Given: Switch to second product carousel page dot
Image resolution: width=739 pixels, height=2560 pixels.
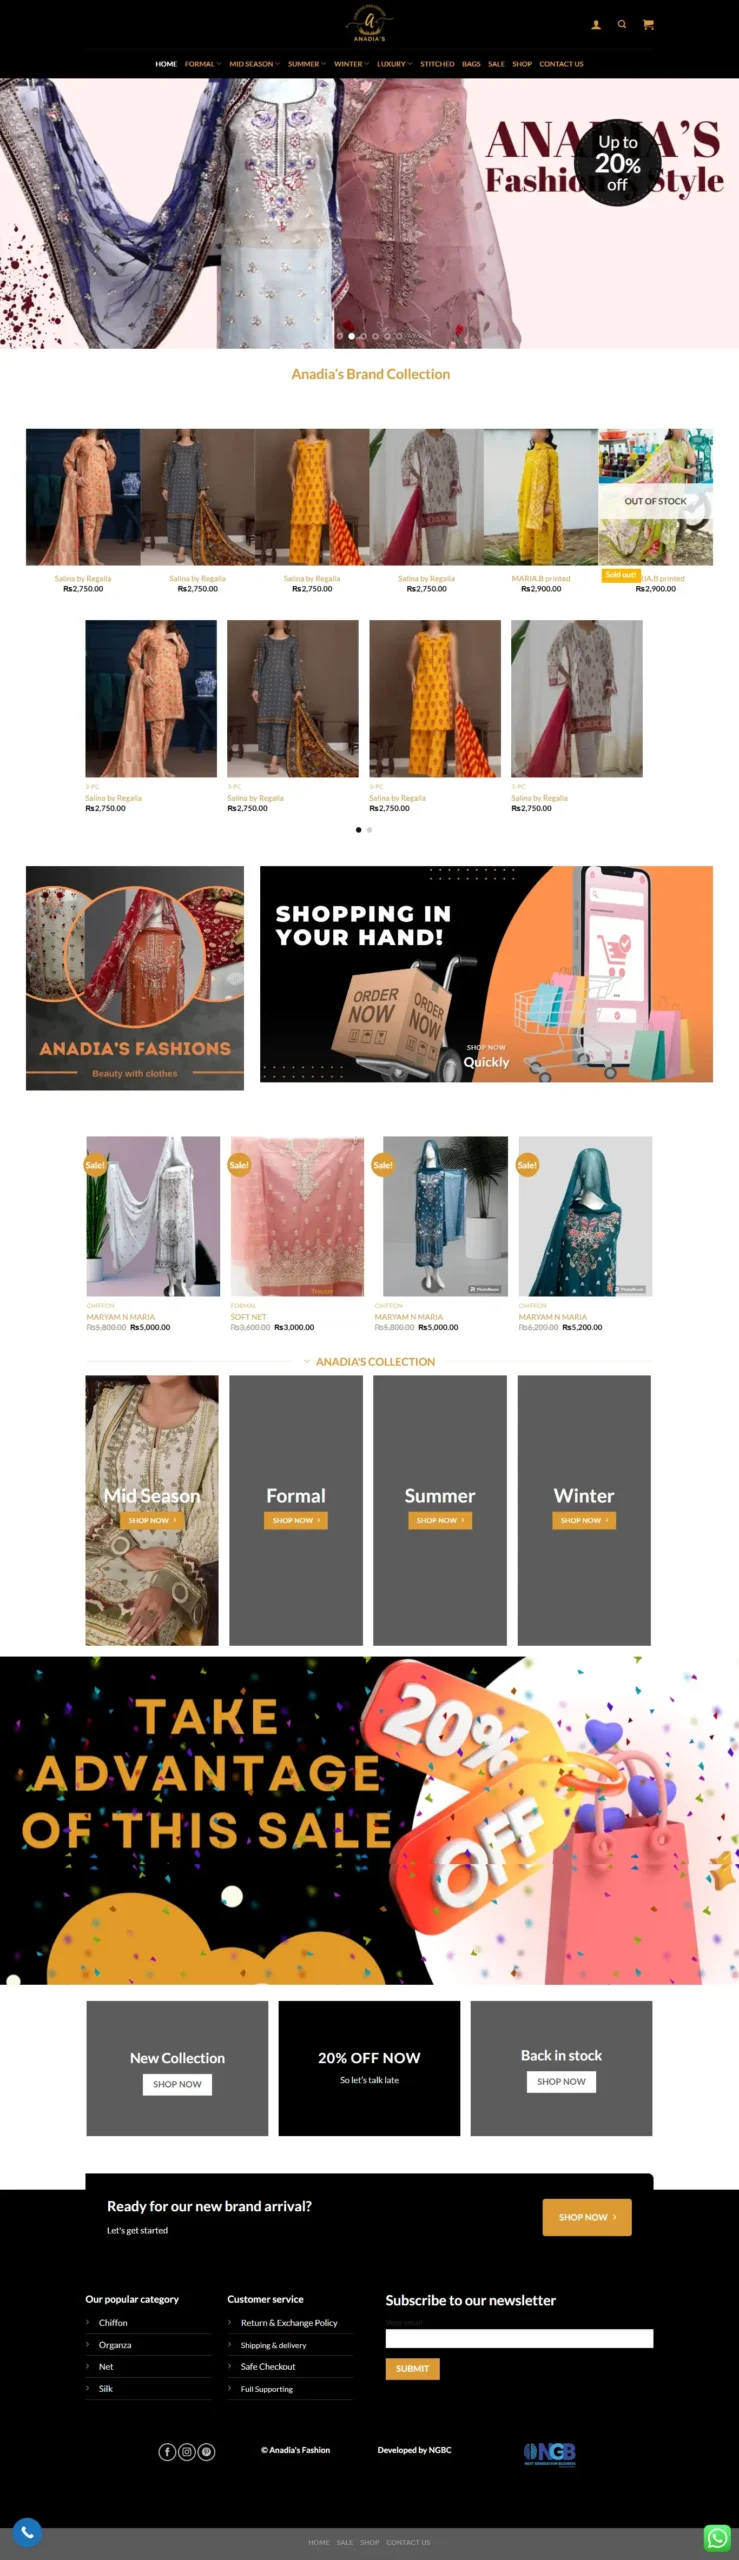Looking at the screenshot, I should click(x=369, y=830).
